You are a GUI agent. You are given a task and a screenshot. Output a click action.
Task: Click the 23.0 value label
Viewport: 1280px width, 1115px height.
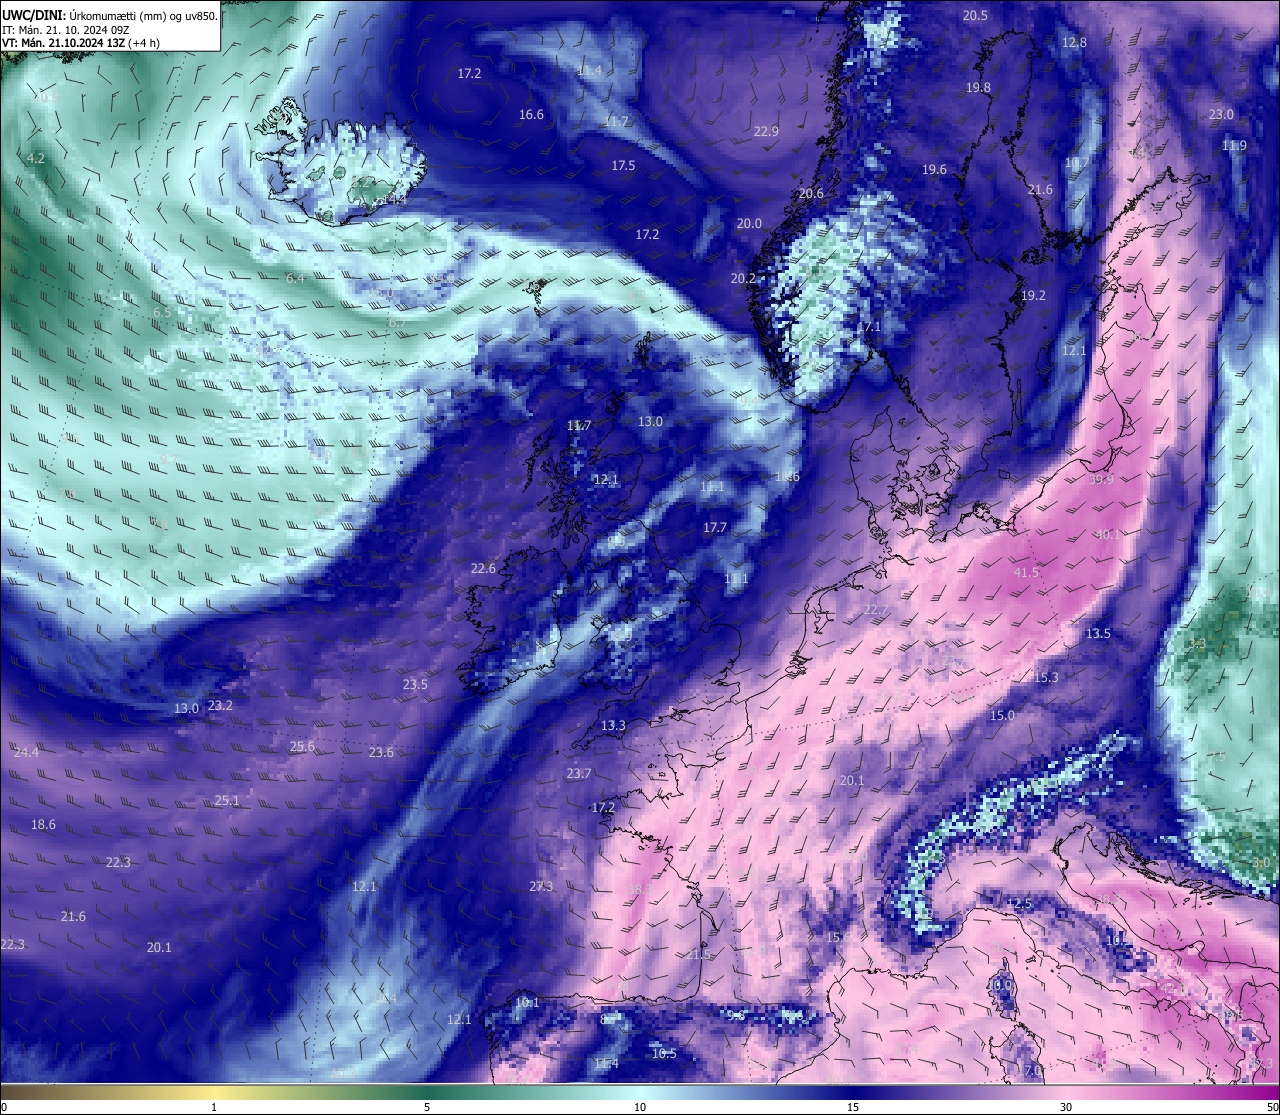pyautogui.click(x=1221, y=114)
